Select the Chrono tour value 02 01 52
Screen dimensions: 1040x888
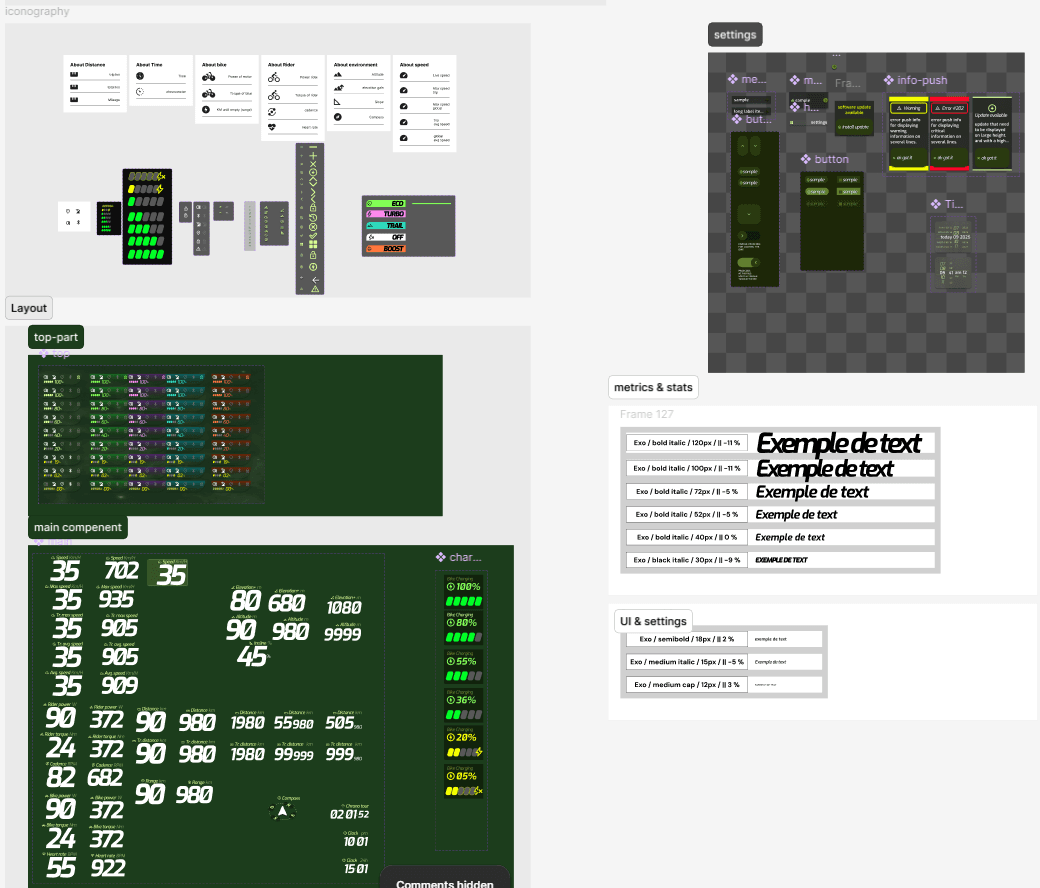350,814
